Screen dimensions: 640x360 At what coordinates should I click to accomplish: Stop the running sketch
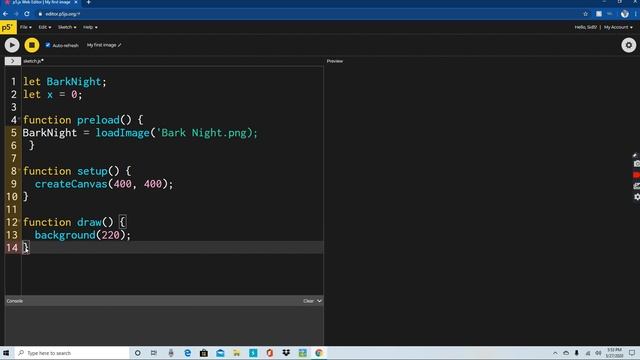point(32,45)
